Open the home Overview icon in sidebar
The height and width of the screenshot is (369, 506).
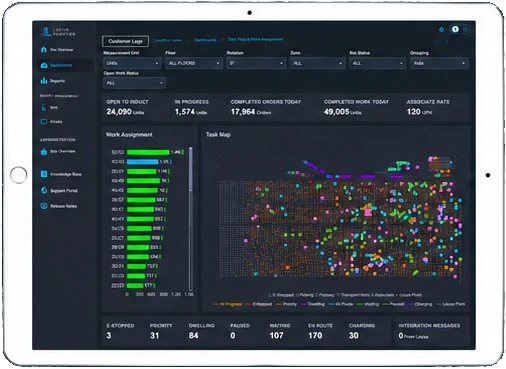[44, 49]
